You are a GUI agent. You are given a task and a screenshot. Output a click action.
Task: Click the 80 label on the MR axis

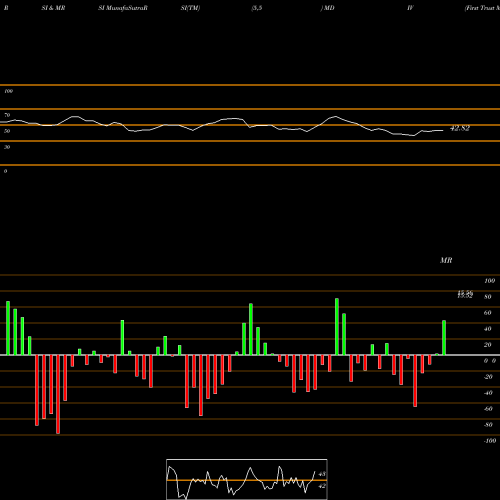[x=488, y=297]
